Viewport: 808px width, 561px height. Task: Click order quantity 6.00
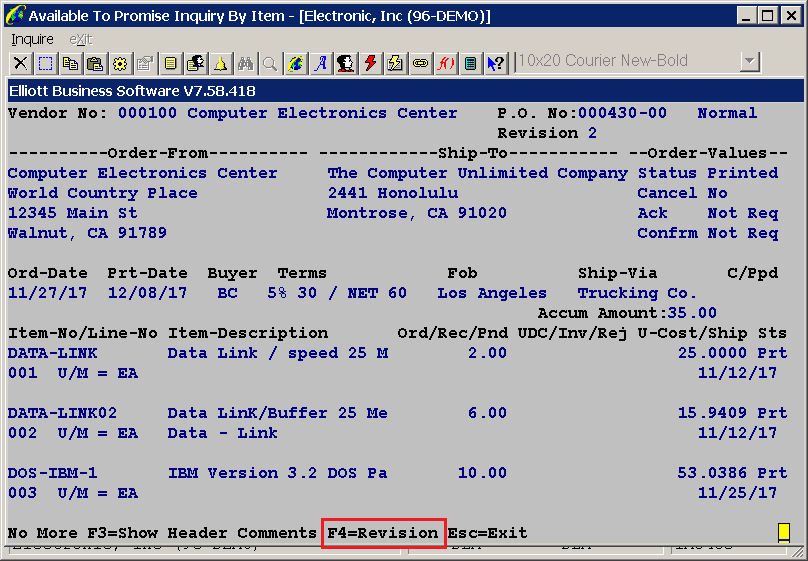click(487, 413)
